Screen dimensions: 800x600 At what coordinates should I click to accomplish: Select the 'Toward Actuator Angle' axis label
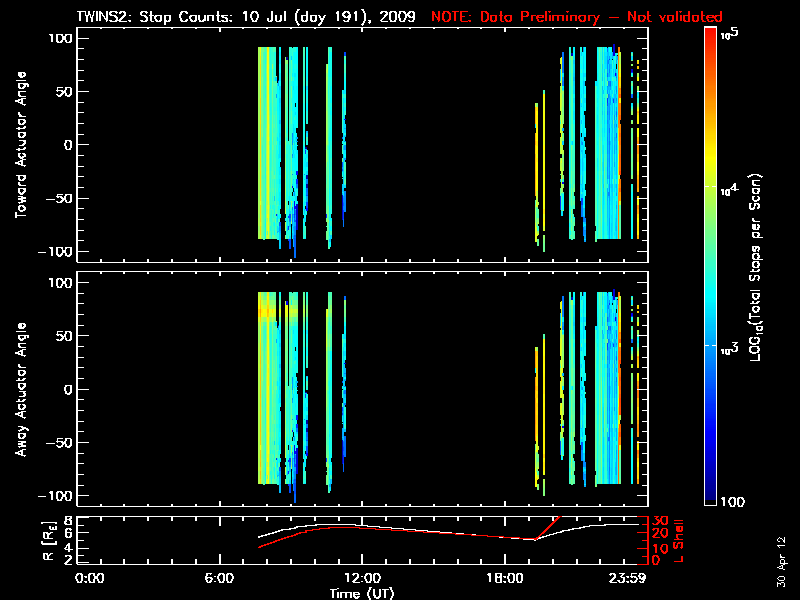point(20,145)
